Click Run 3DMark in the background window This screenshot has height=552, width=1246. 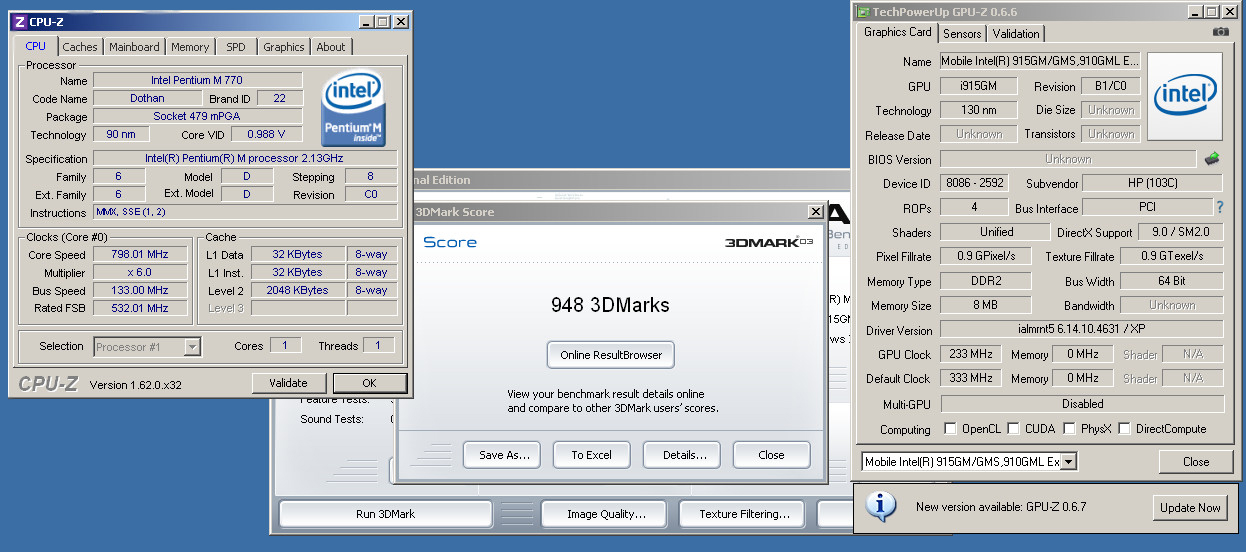point(386,514)
